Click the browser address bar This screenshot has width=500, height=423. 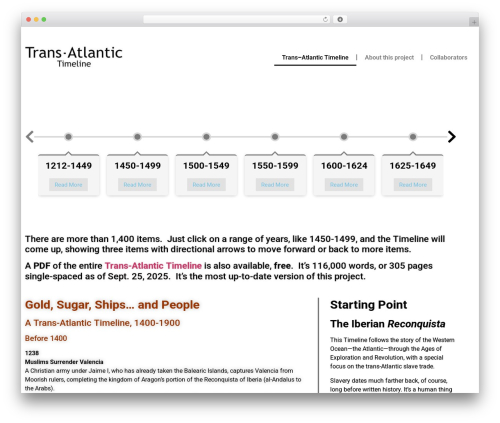tap(237, 19)
